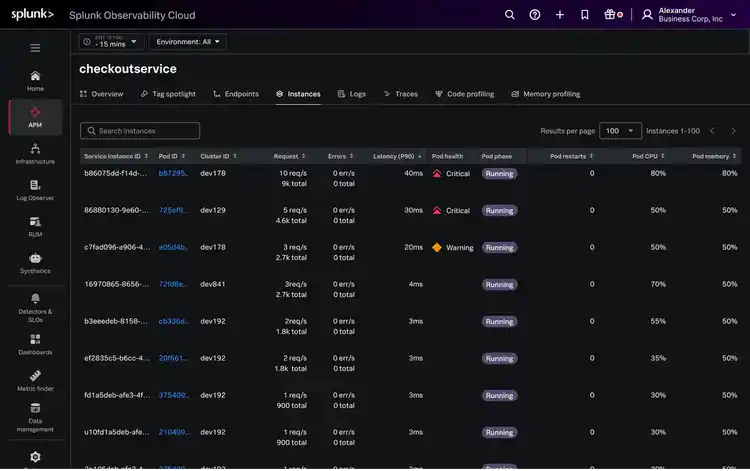Open Alexander Business Corp account menu

685,15
